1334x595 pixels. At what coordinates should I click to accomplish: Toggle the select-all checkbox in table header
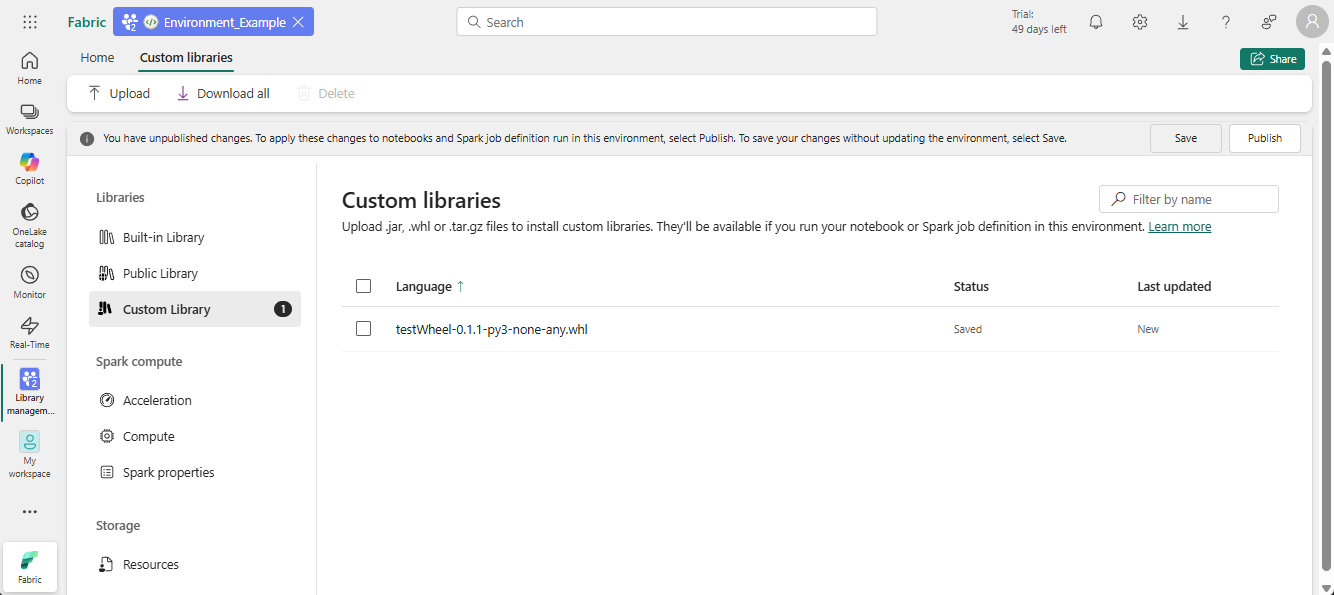[363, 286]
